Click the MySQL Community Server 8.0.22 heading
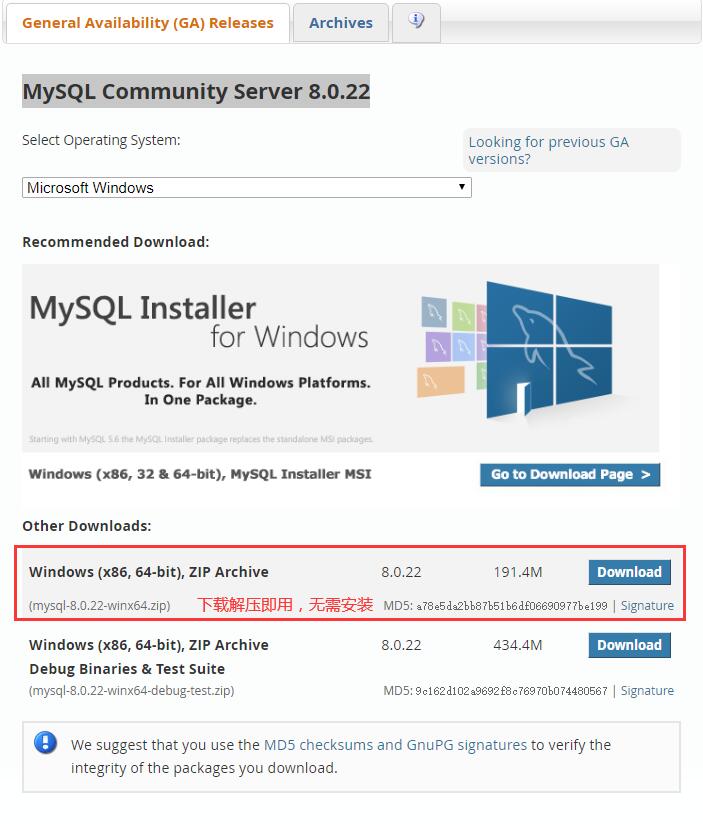This screenshot has height=824, width=703. pyautogui.click(x=196, y=92)
